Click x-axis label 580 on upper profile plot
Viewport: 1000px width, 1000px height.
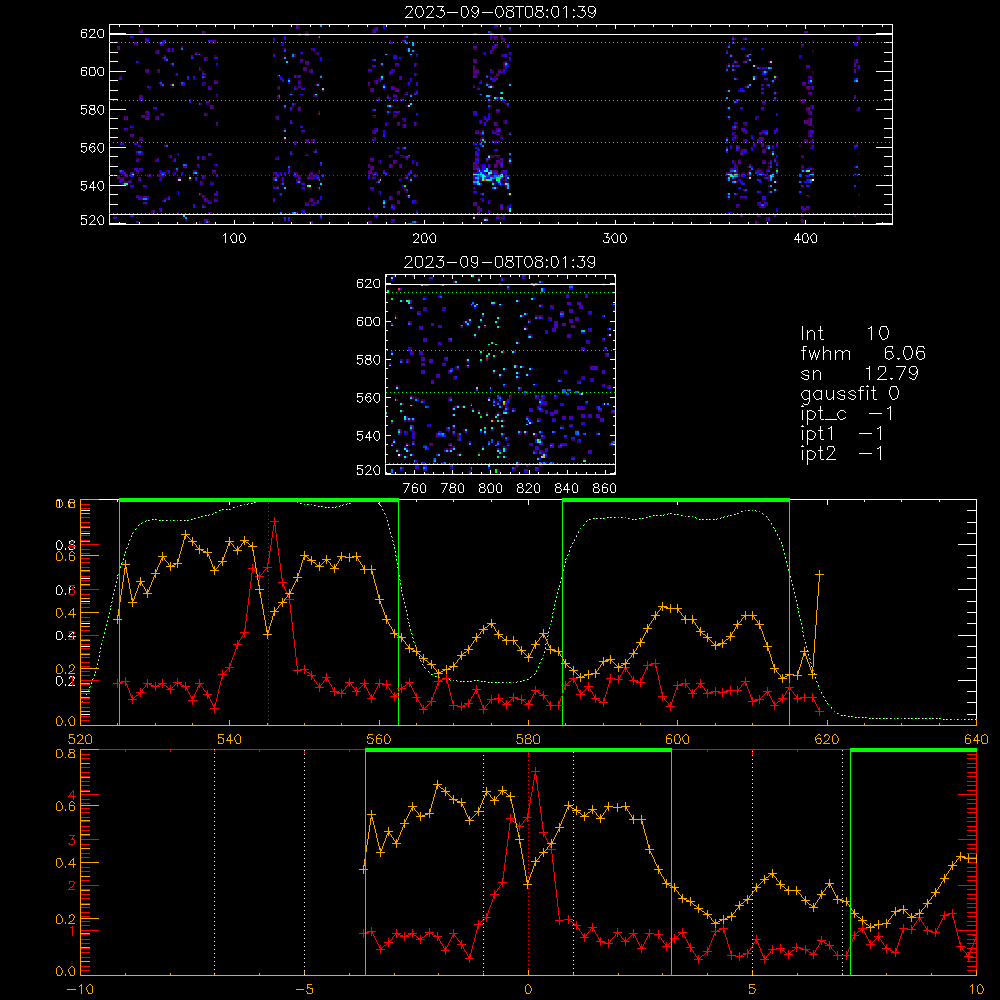[528, 739]
